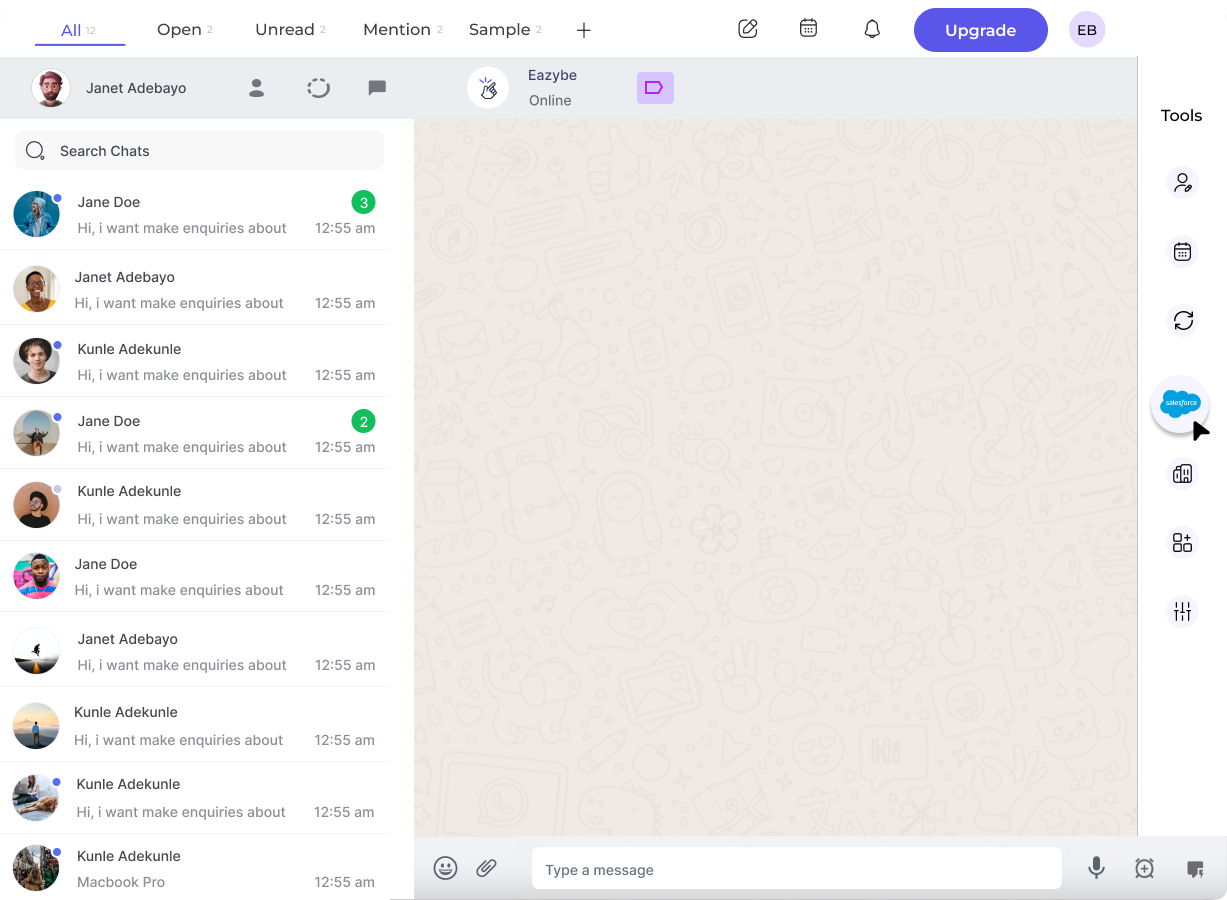
Task: Click the purple label tag icon beside Eazybe
Action: 655,88
